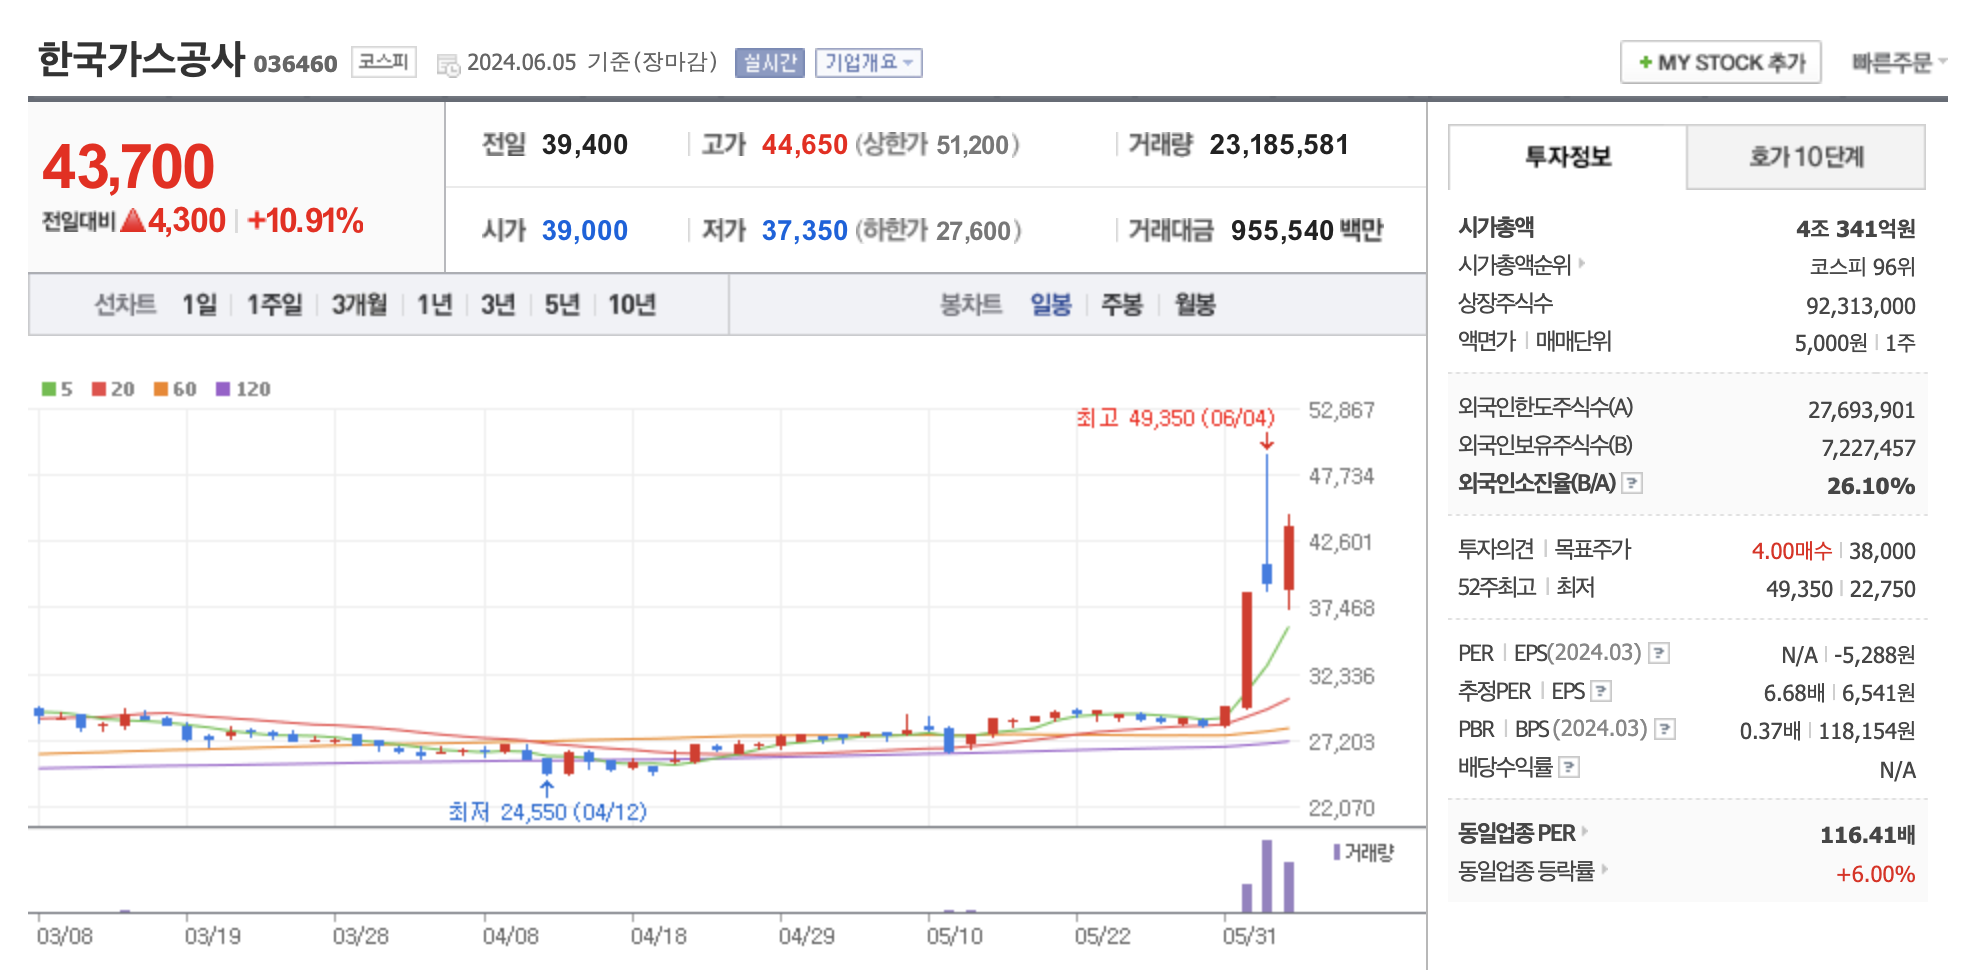The height and width of the screenshot is (970, 1980).
Task: Click the 거래량 value 23,185,581
Action: coord(1278,145)
